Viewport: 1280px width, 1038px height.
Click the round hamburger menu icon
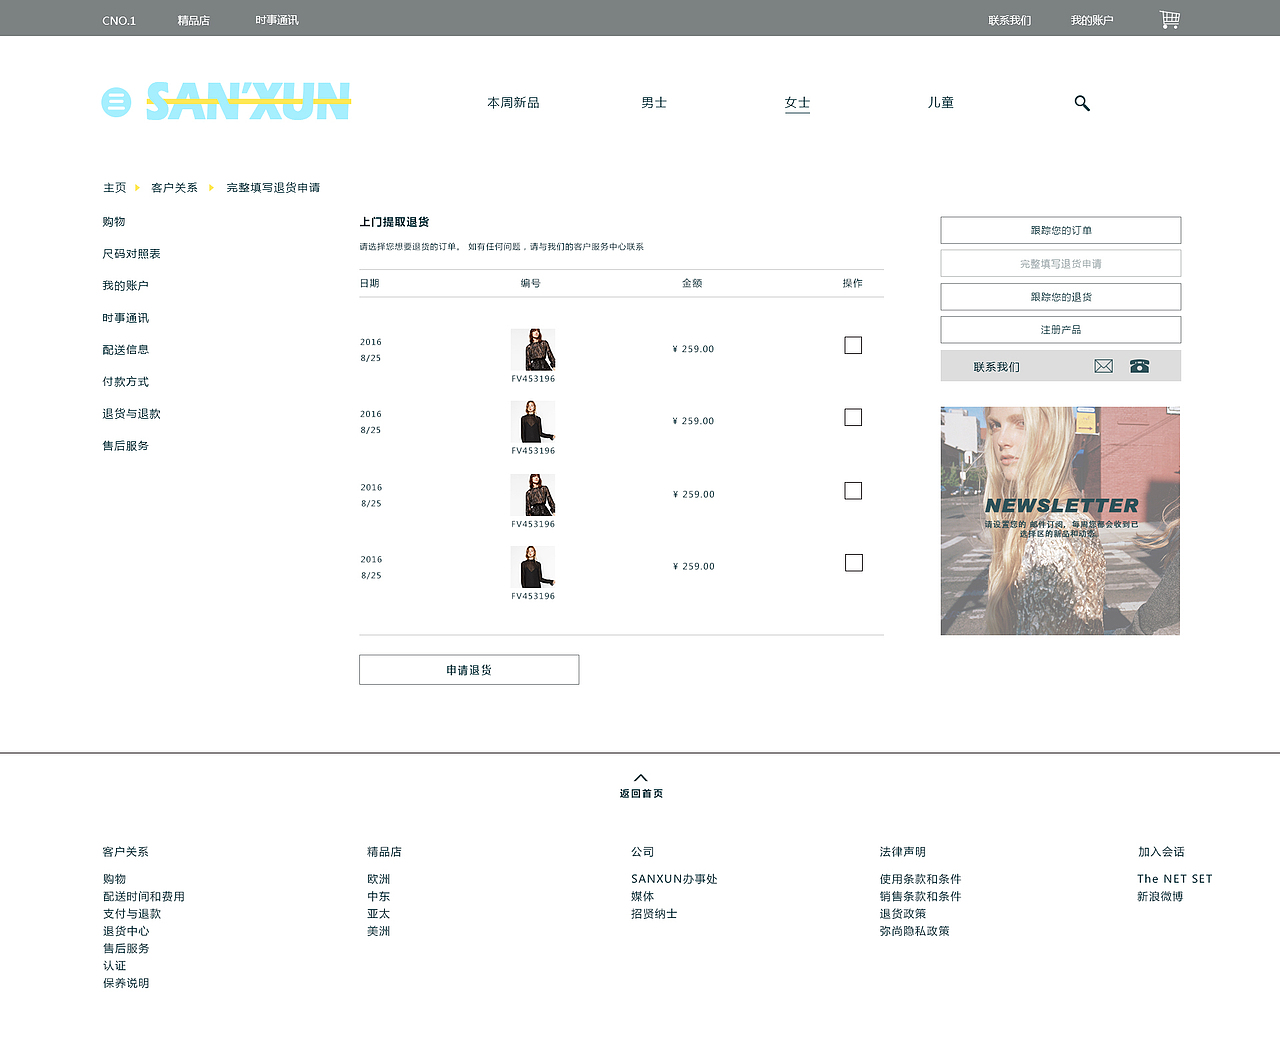(116, 102)
